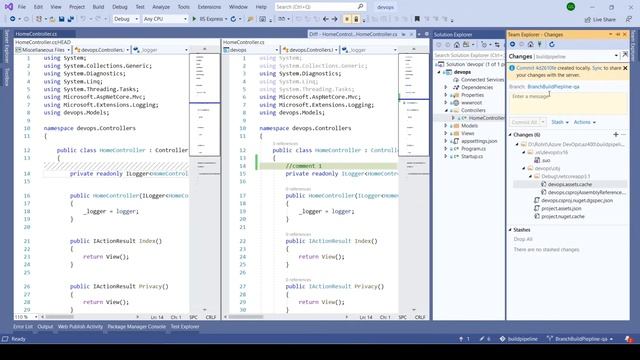Collapse the Controllers folder in Solution Explorer
Image resolution: width=640 pixels, height=360 pixels.
click(446, 110)
